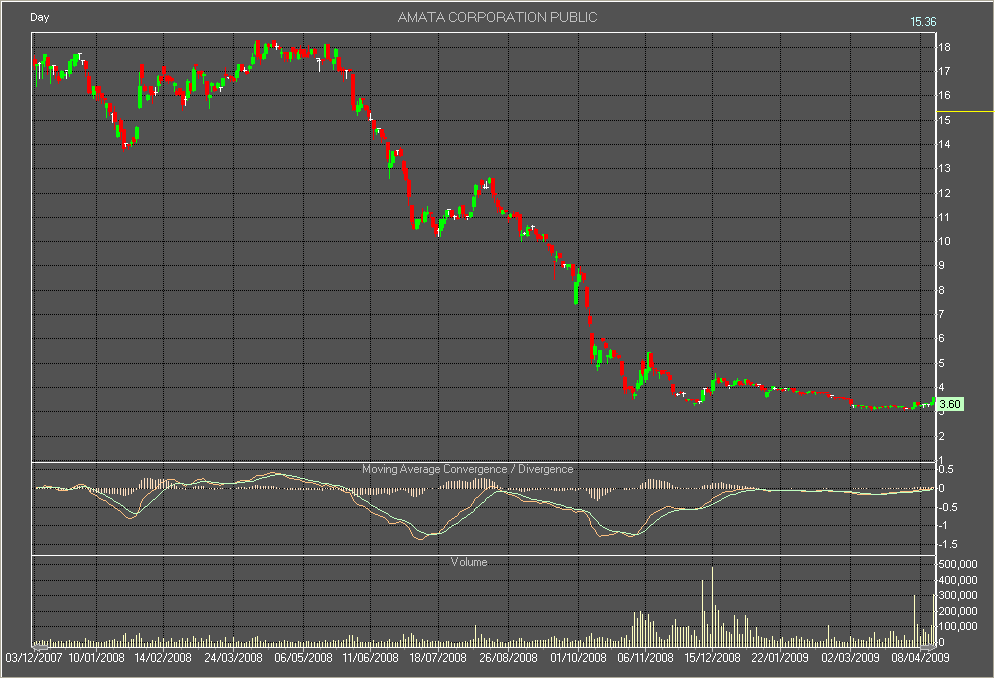Click the Volume panel label

[x=469, y=562]
